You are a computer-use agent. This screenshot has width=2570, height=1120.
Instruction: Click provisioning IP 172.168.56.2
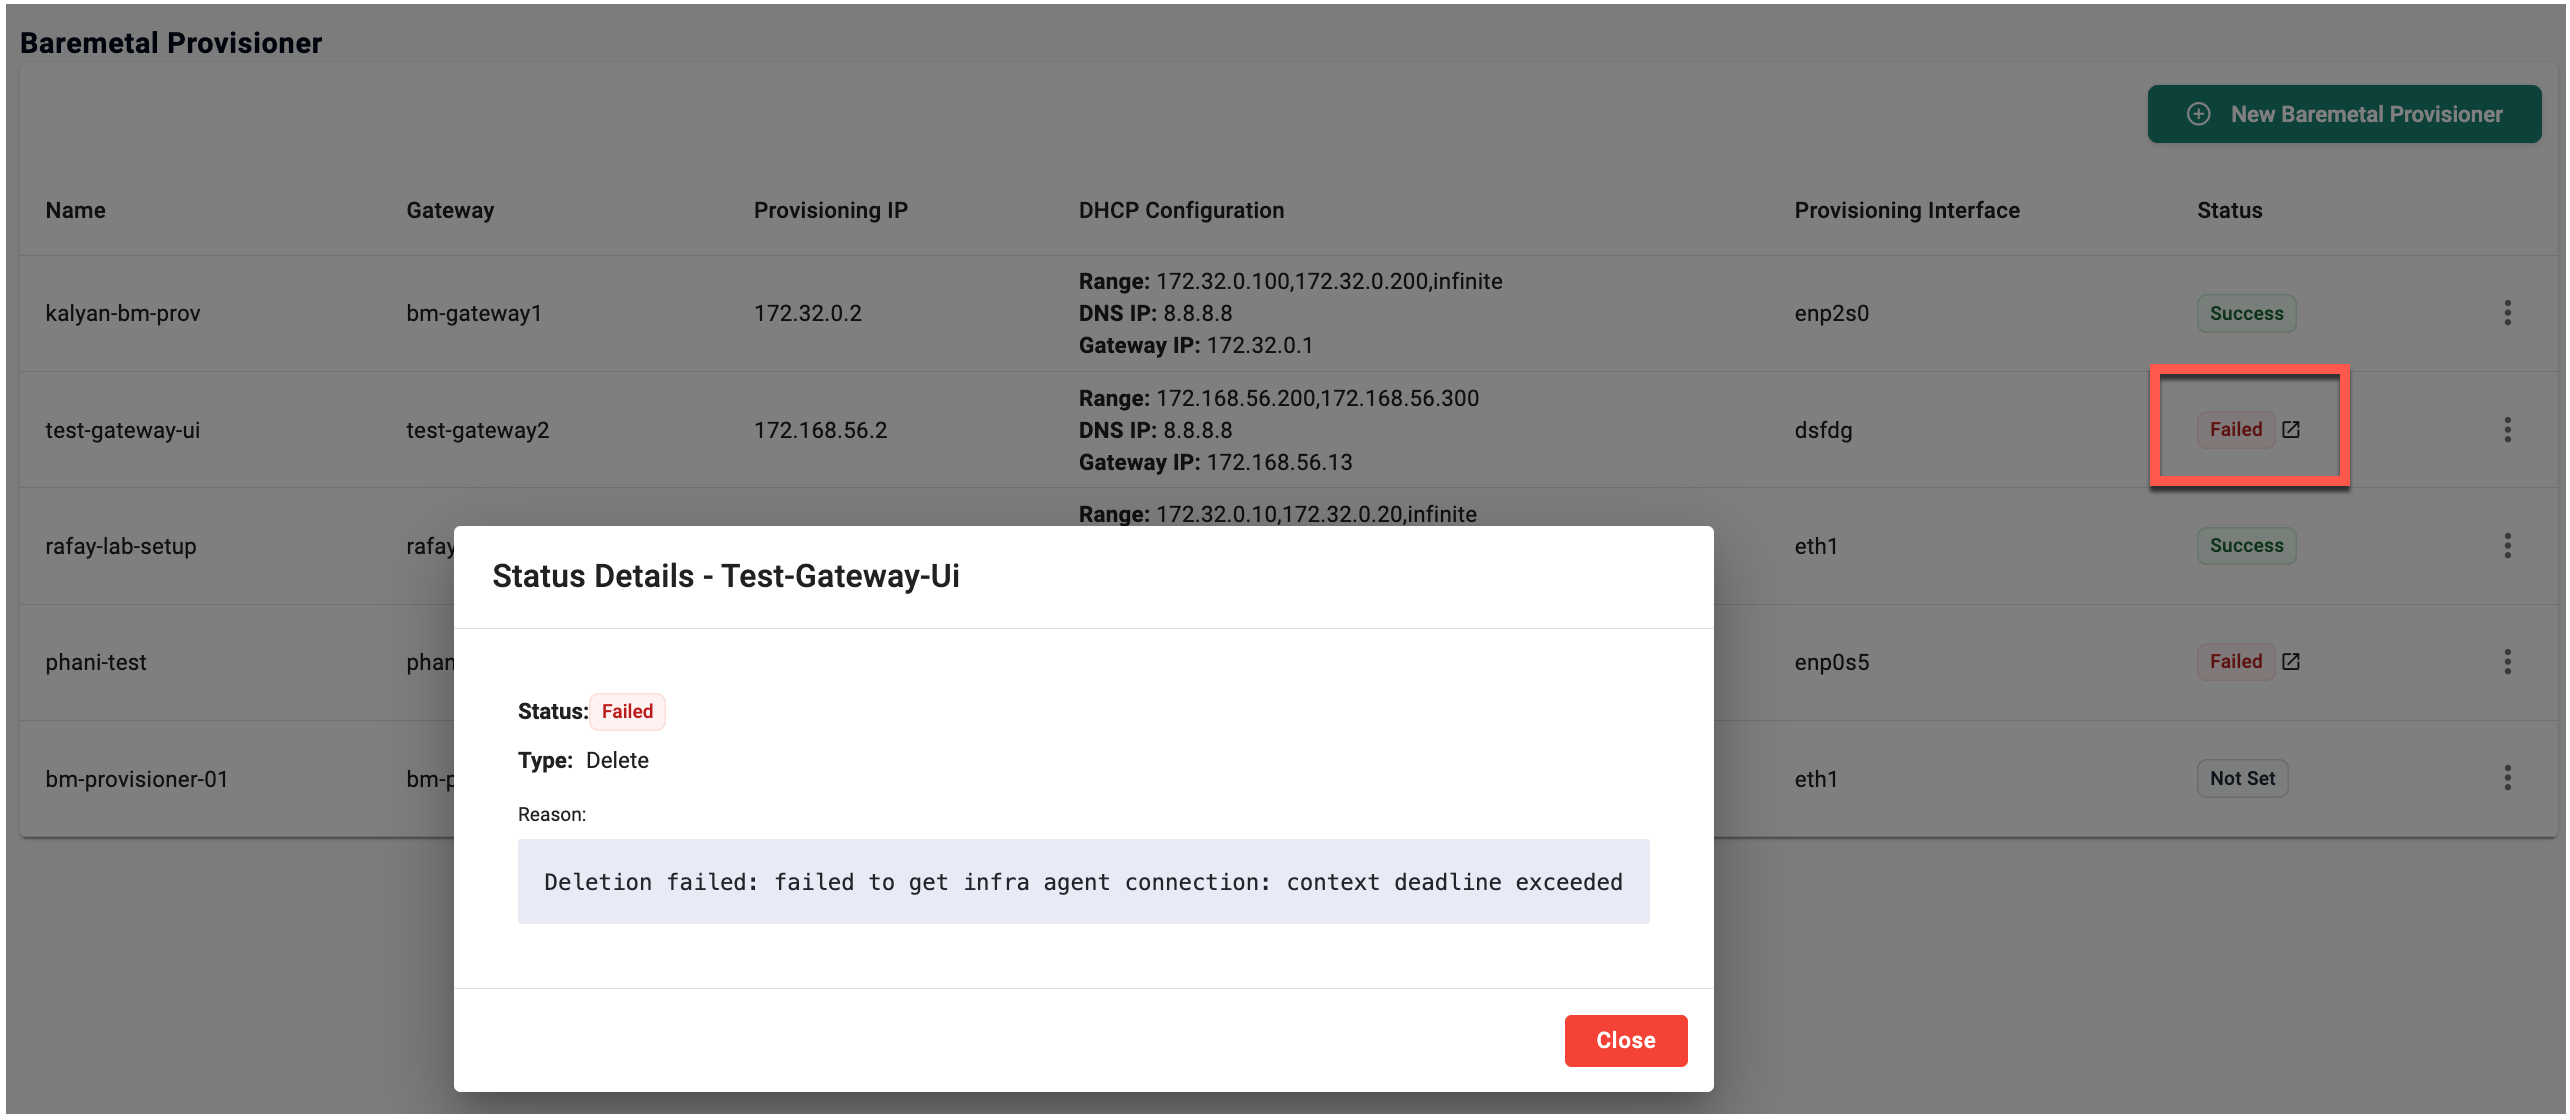tap(820, 430)
